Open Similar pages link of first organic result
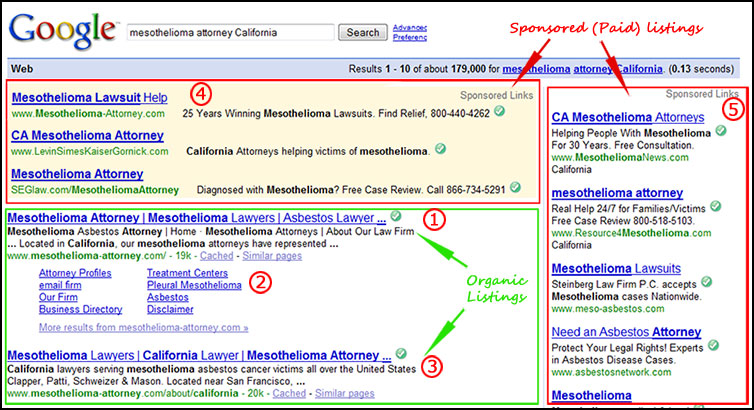 point(272,256)
